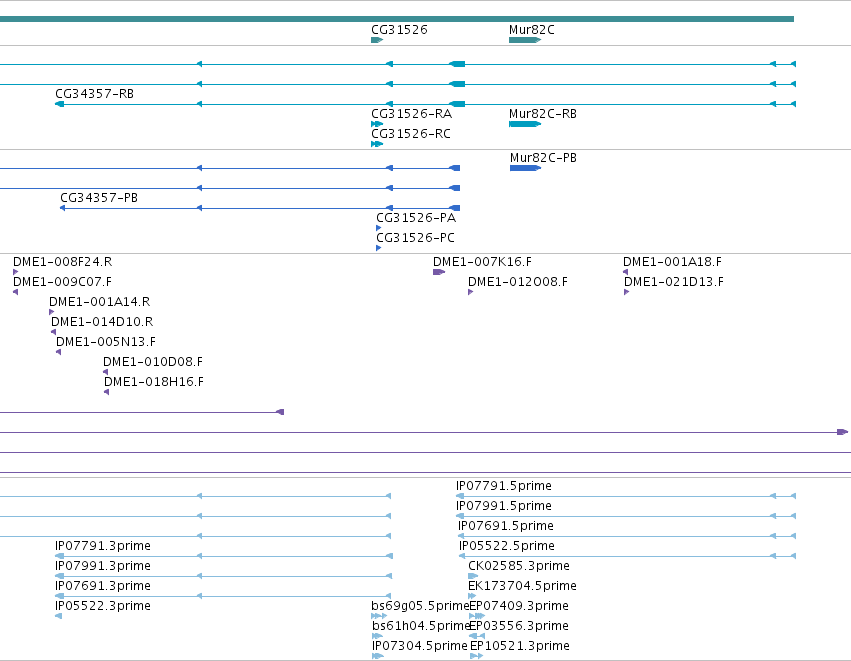Click the Mur82C-PB protein label
The height and width of the screenshot is (661, 851).
[543, 158]
